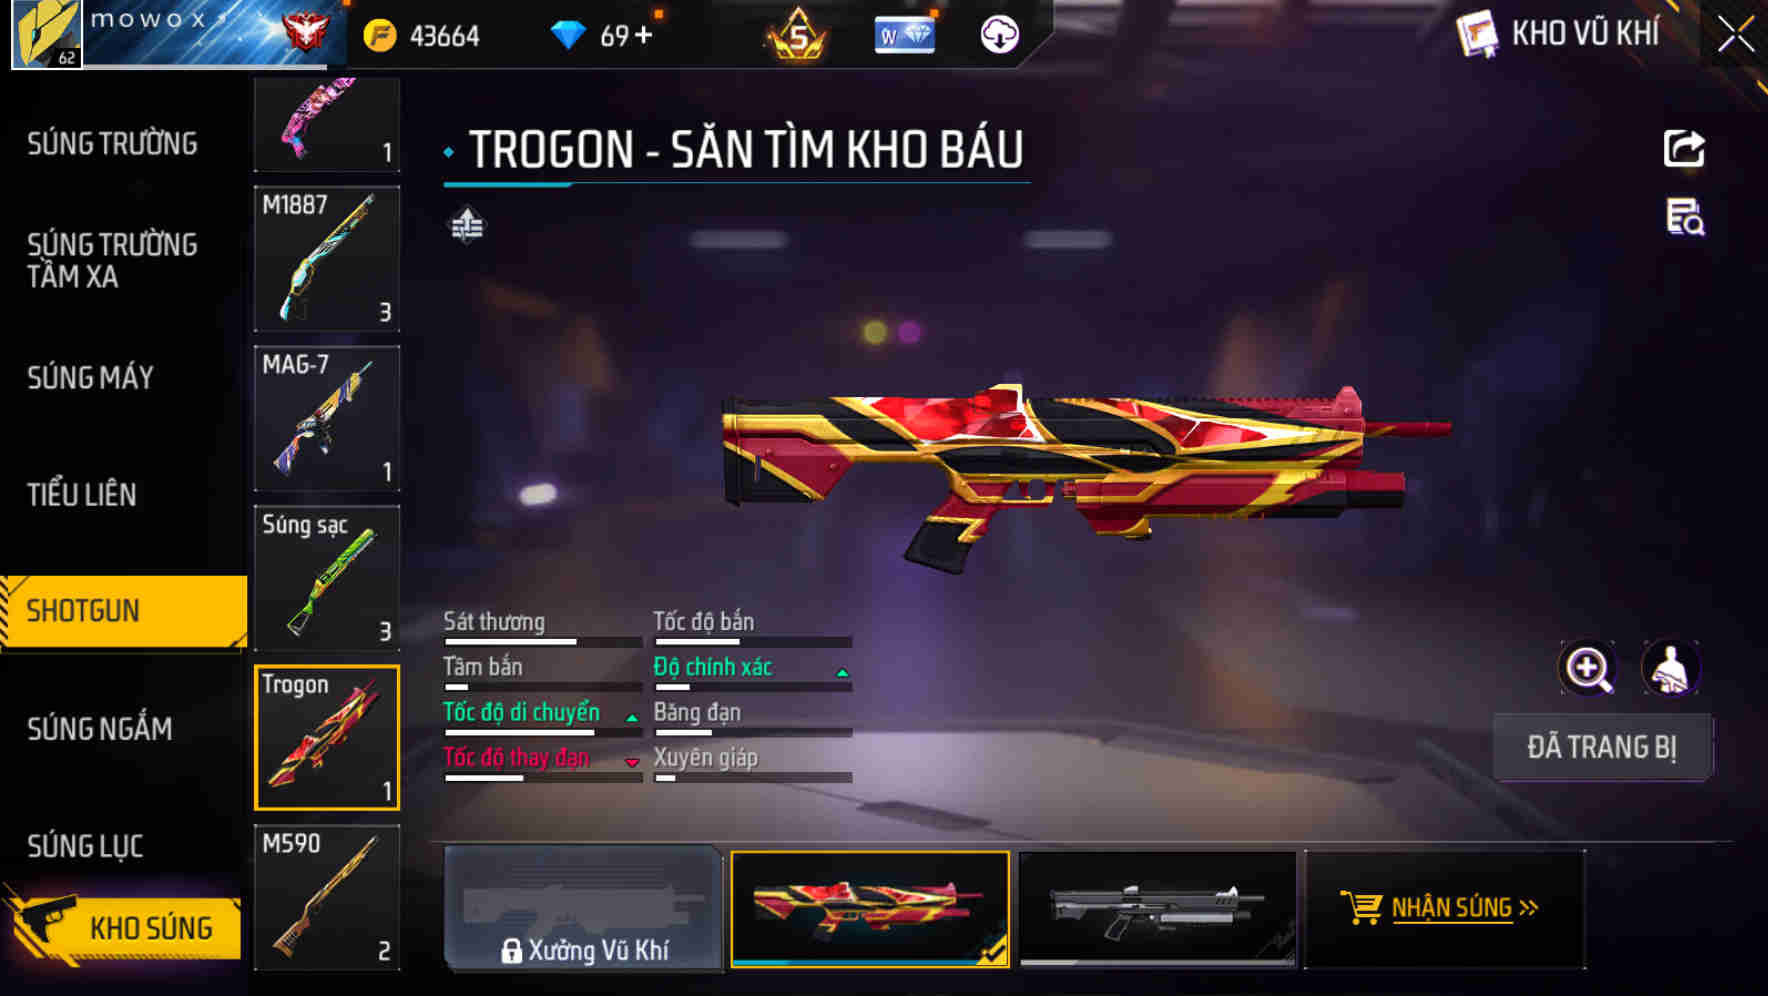Click the KHO SÚNG menu button
This screenshot has width=1768, height=996.
124,927
